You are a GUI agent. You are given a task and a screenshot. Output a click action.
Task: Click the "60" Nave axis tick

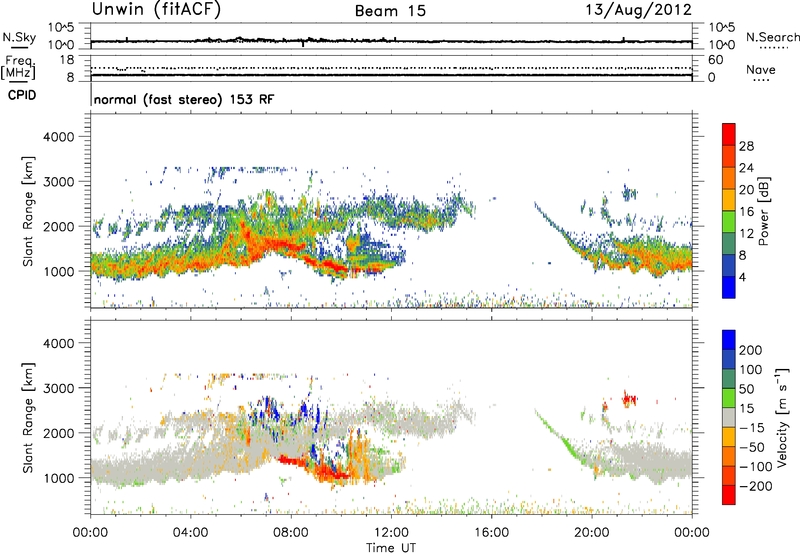click(715, 60)
